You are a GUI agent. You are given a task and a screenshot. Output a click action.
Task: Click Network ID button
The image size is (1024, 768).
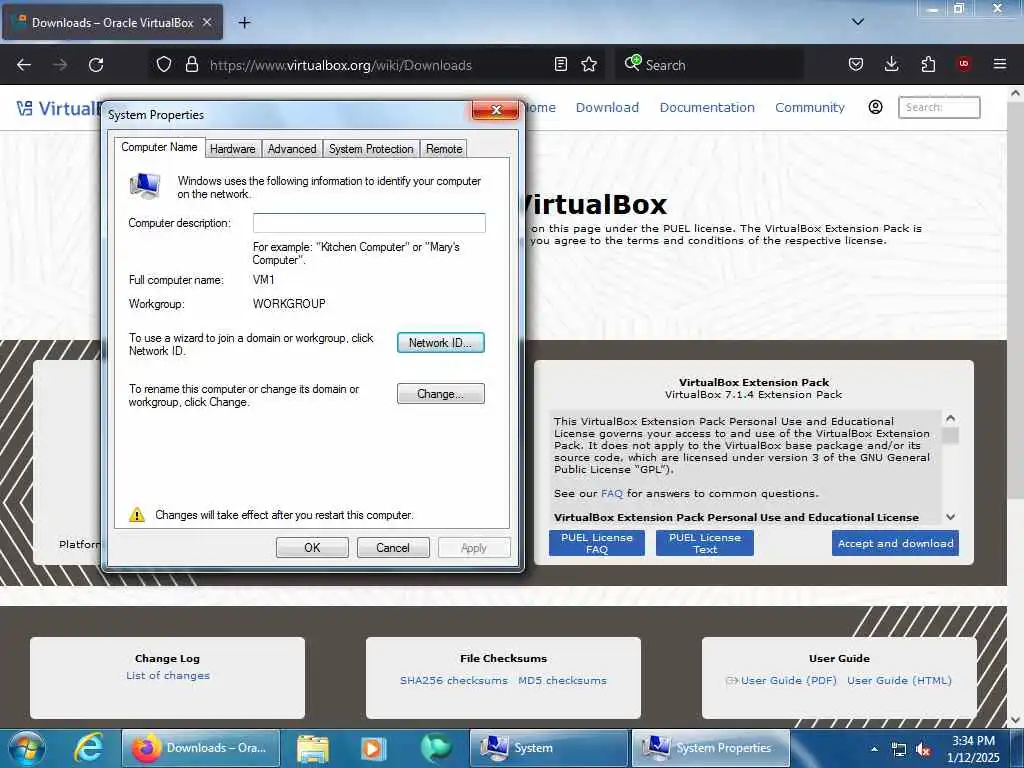click(441, 343)
